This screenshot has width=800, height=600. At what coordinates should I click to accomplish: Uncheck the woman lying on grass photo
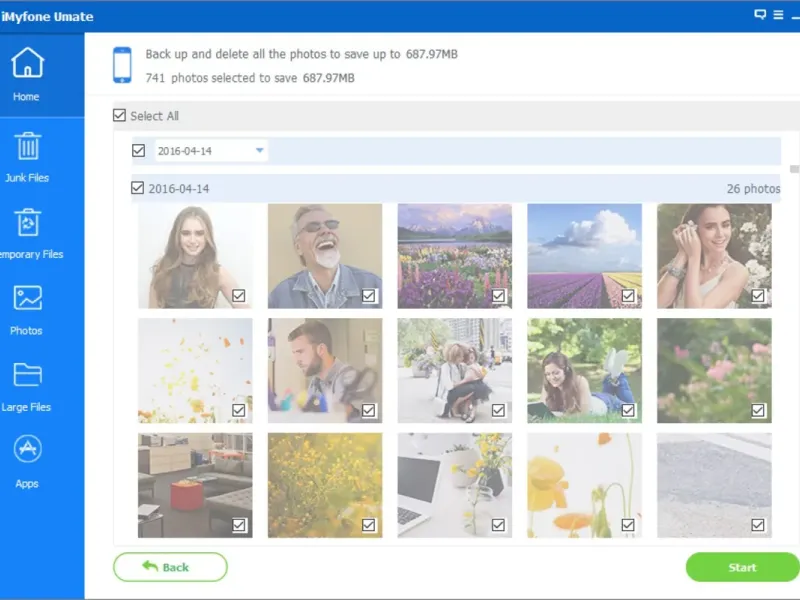628,410
